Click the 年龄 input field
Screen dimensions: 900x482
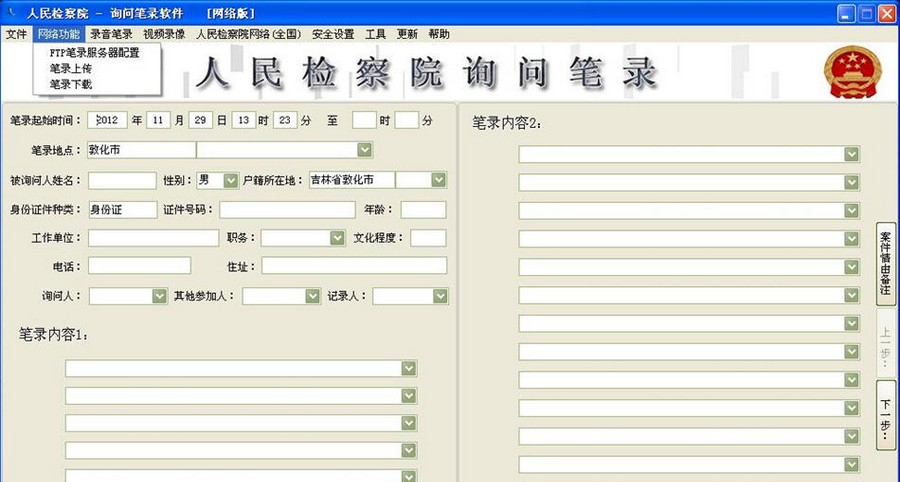[x=424, y=210]
